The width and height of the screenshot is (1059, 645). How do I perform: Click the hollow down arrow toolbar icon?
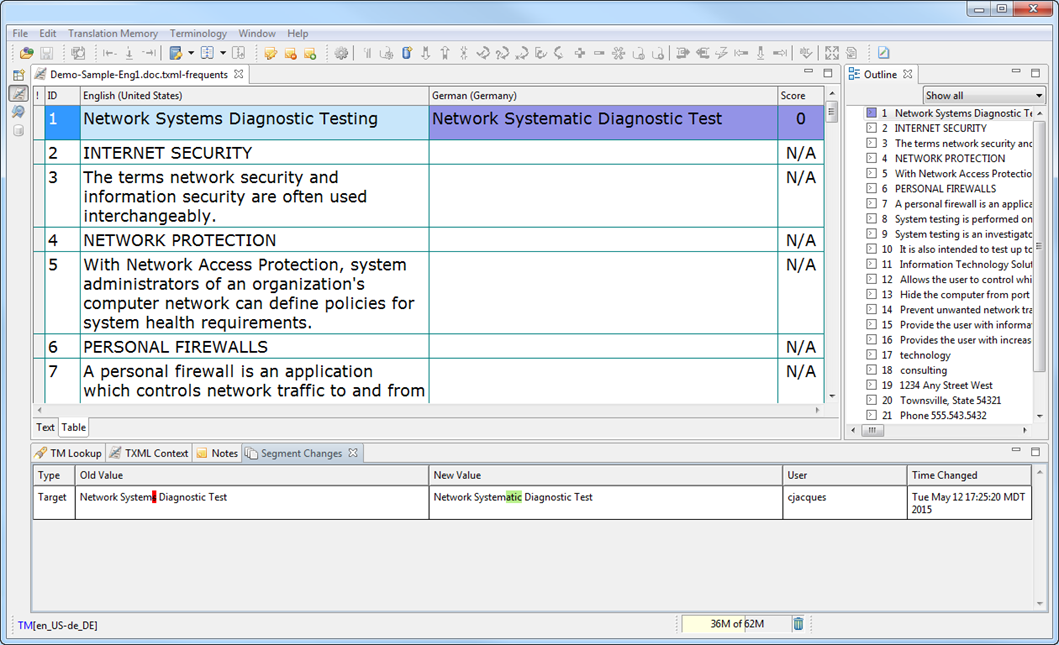[425, 53]
